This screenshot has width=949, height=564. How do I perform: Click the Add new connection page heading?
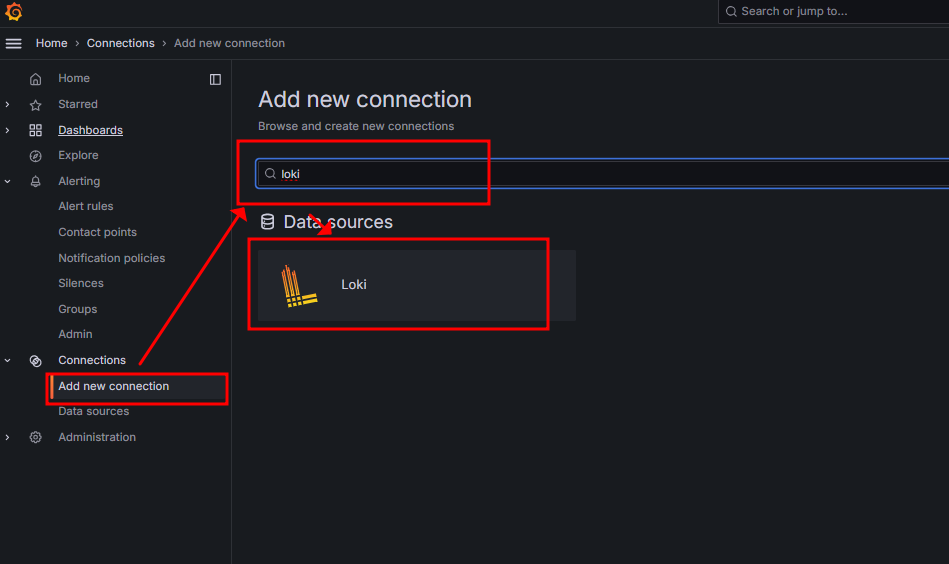[365, 100]
